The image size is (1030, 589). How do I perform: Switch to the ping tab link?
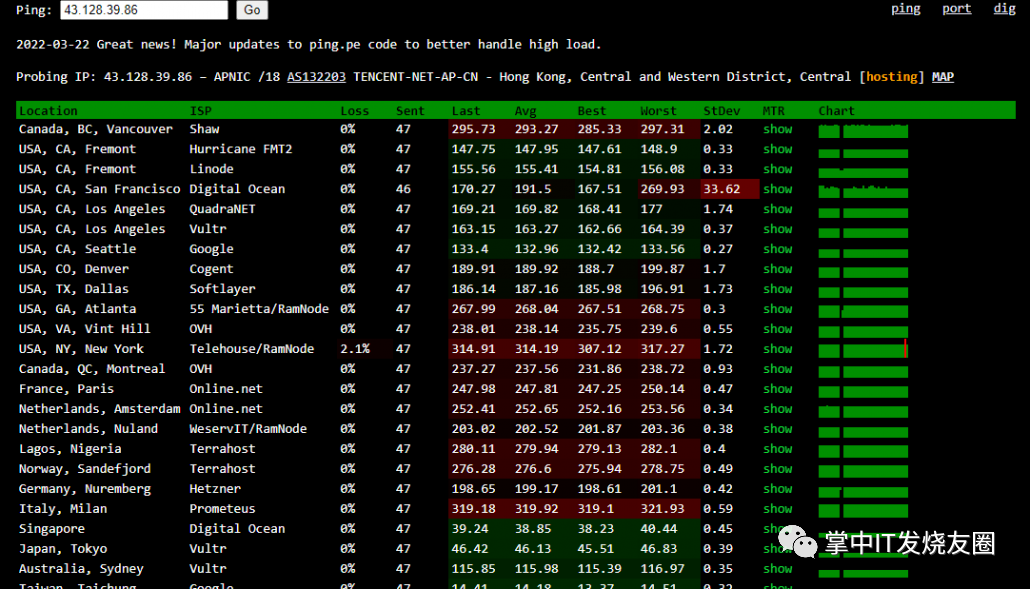point(906,9)
